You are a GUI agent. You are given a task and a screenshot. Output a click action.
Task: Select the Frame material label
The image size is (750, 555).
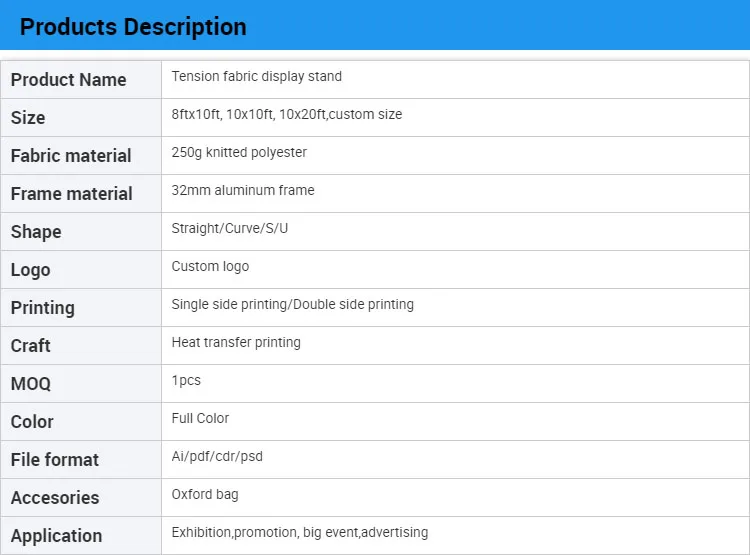(71, 194)
